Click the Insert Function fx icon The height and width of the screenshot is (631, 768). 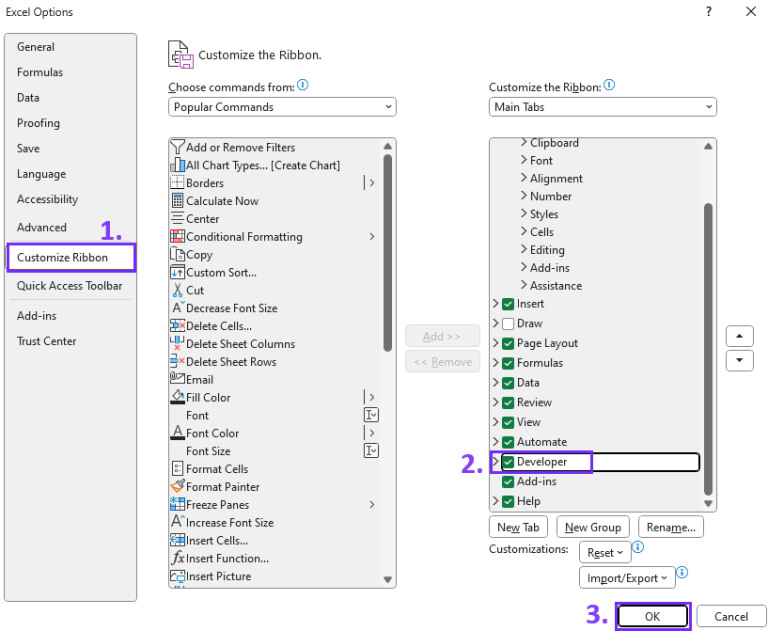[x=178, y=558]
